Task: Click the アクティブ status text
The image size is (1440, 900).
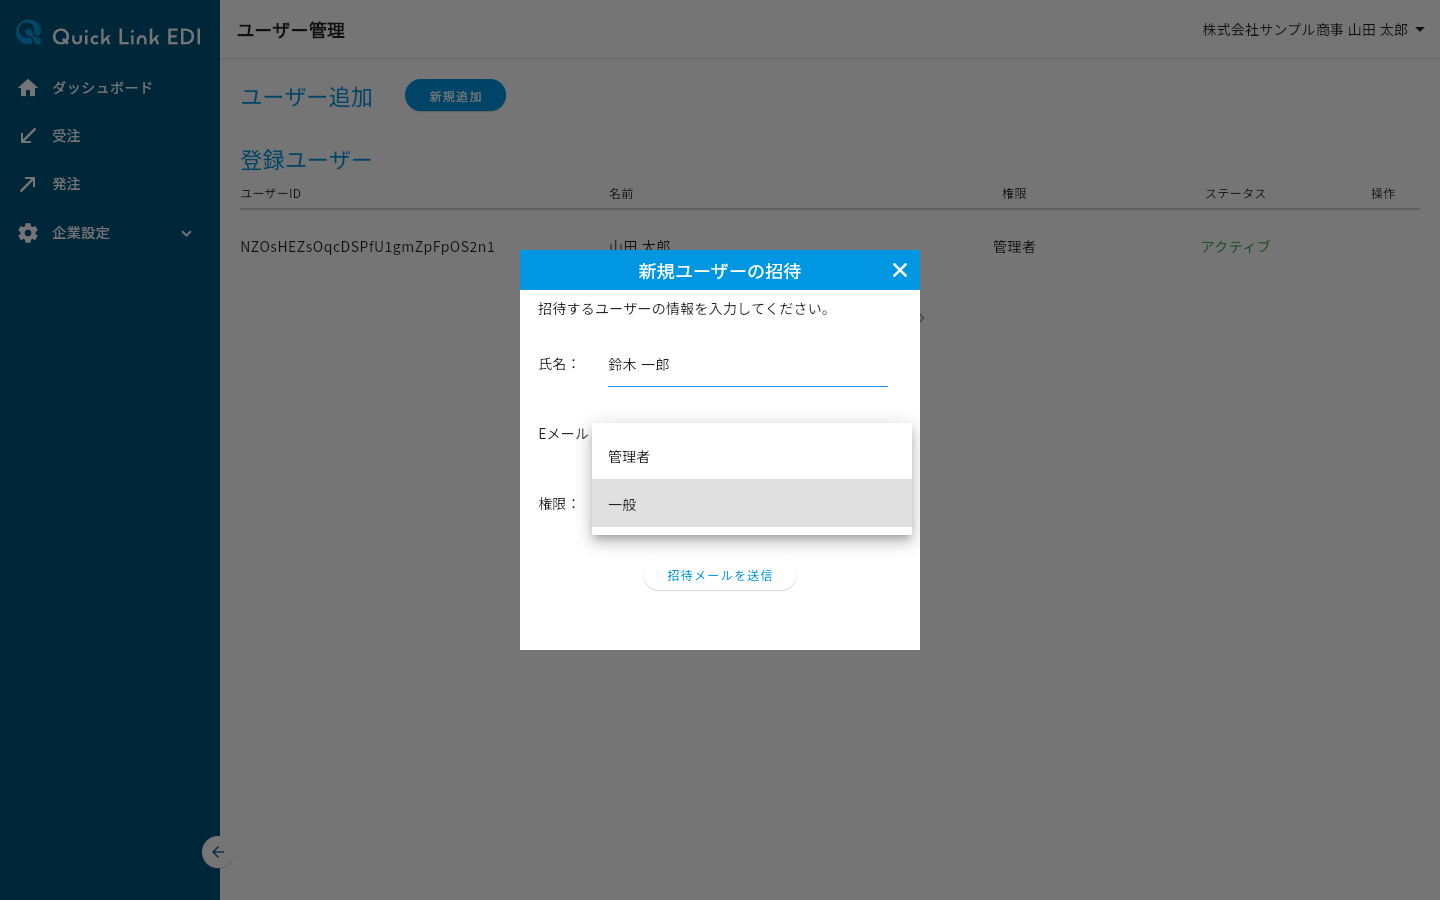Action: pos(1236,247)
